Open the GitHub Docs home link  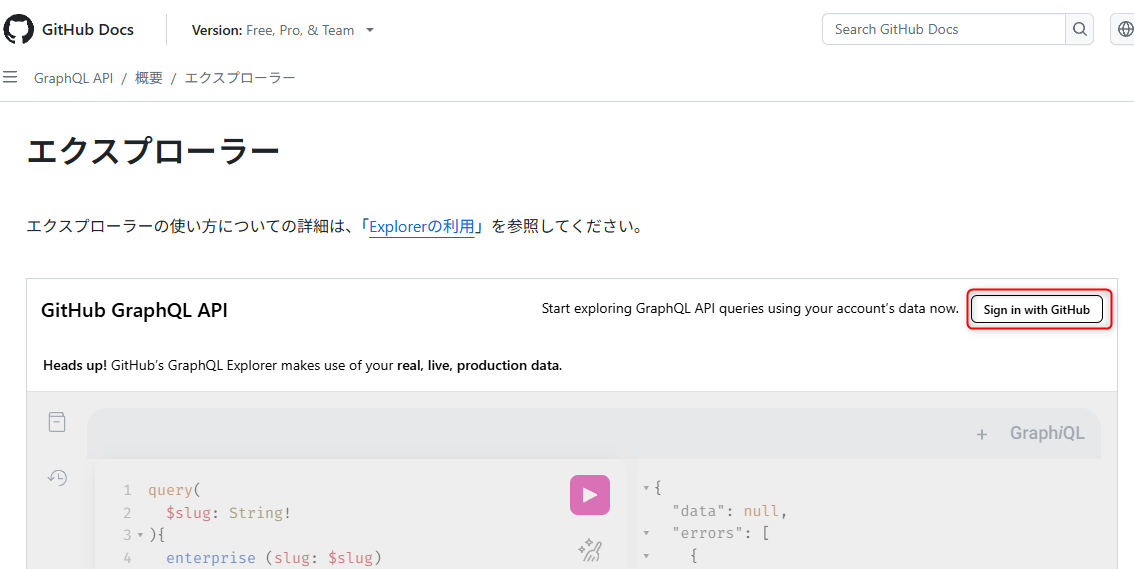(x=88, y=30)
